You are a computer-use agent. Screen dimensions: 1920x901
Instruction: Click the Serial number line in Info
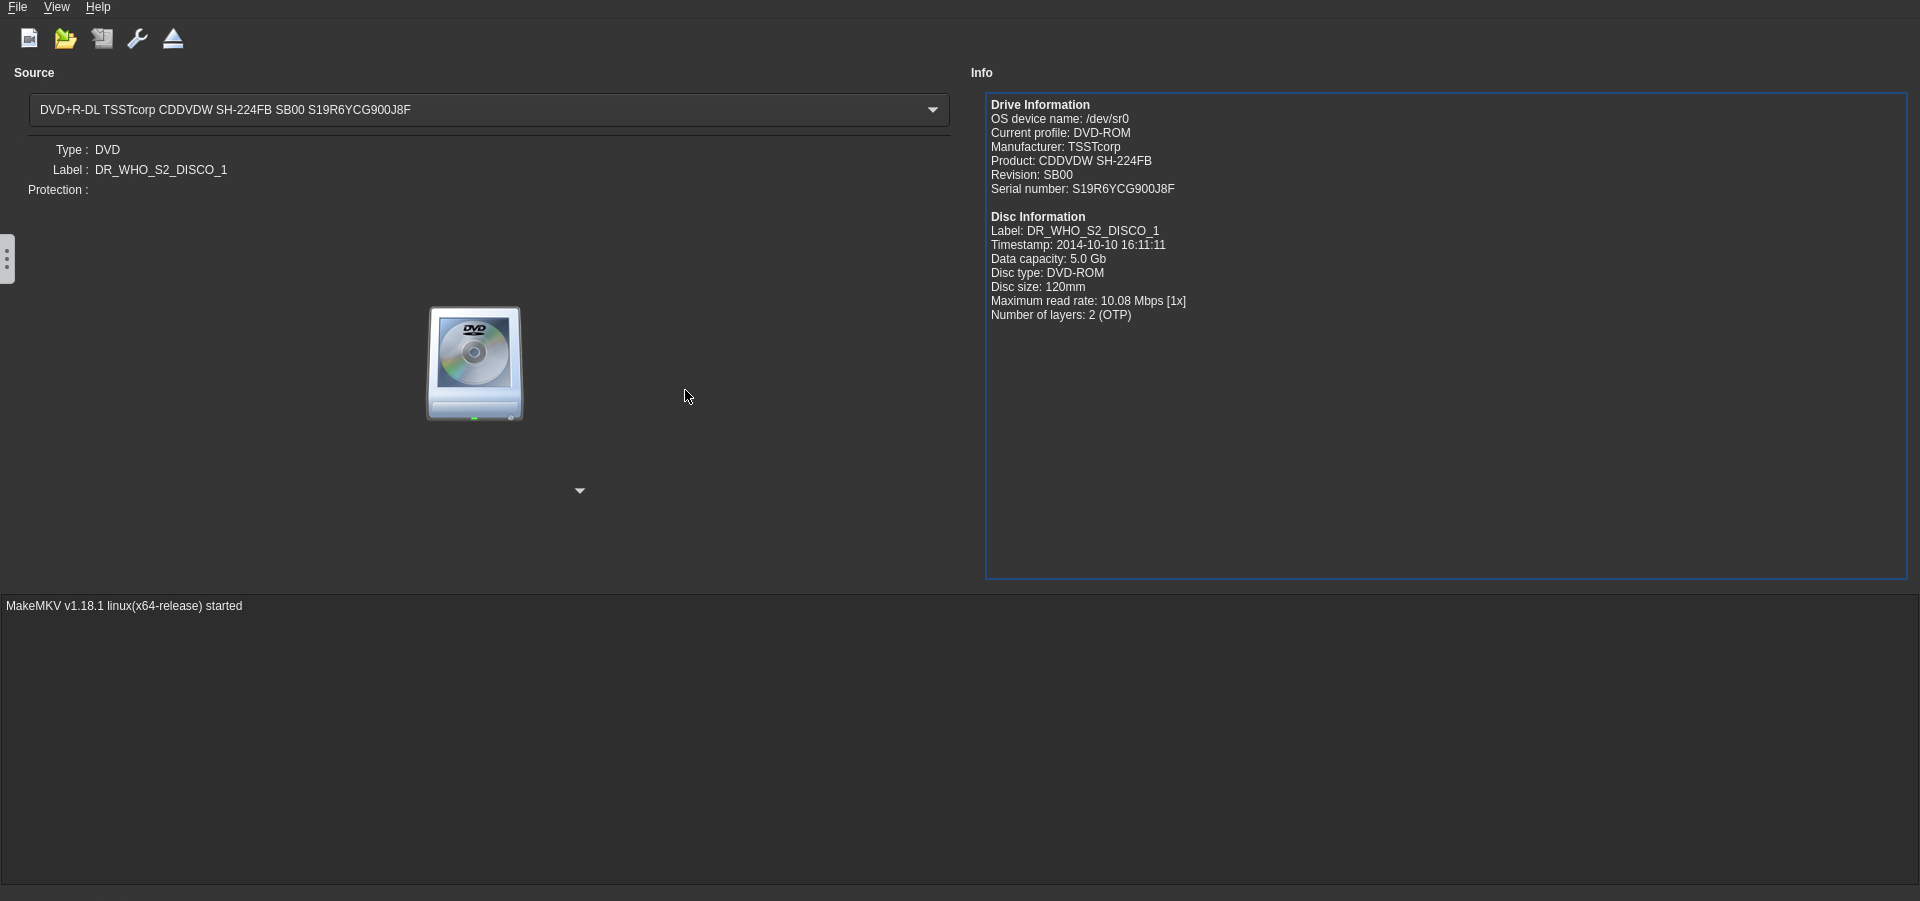click(1082, 189)
